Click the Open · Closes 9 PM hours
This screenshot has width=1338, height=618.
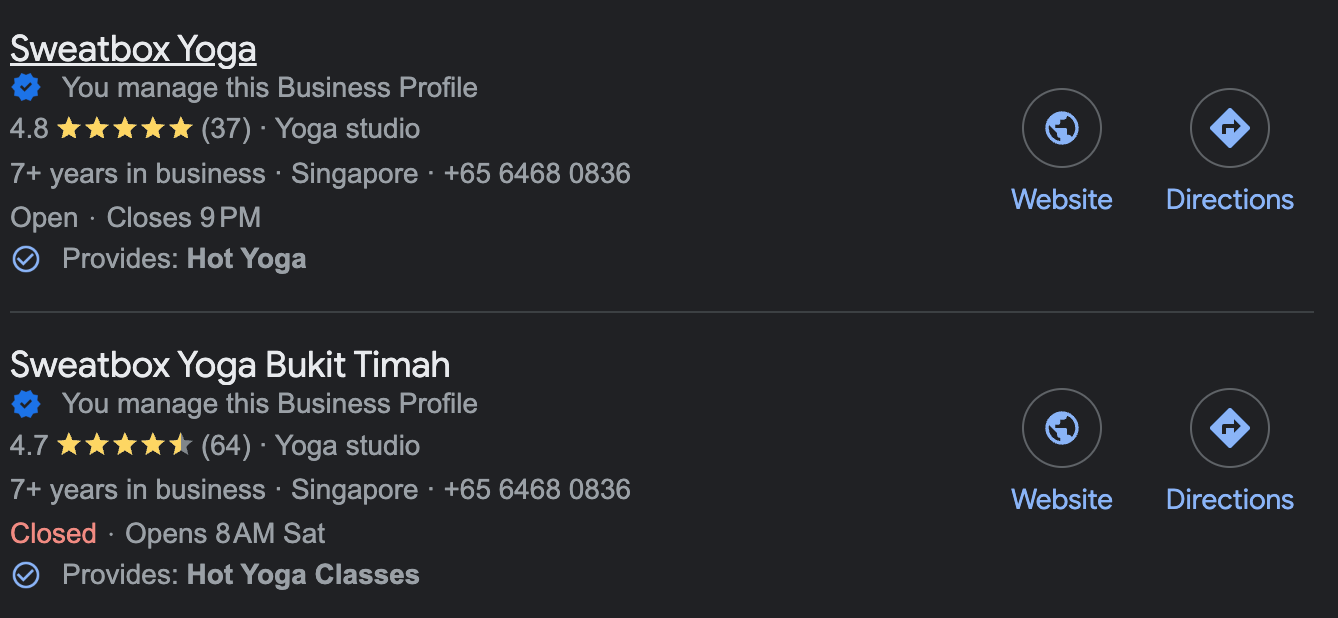point(135,217)
